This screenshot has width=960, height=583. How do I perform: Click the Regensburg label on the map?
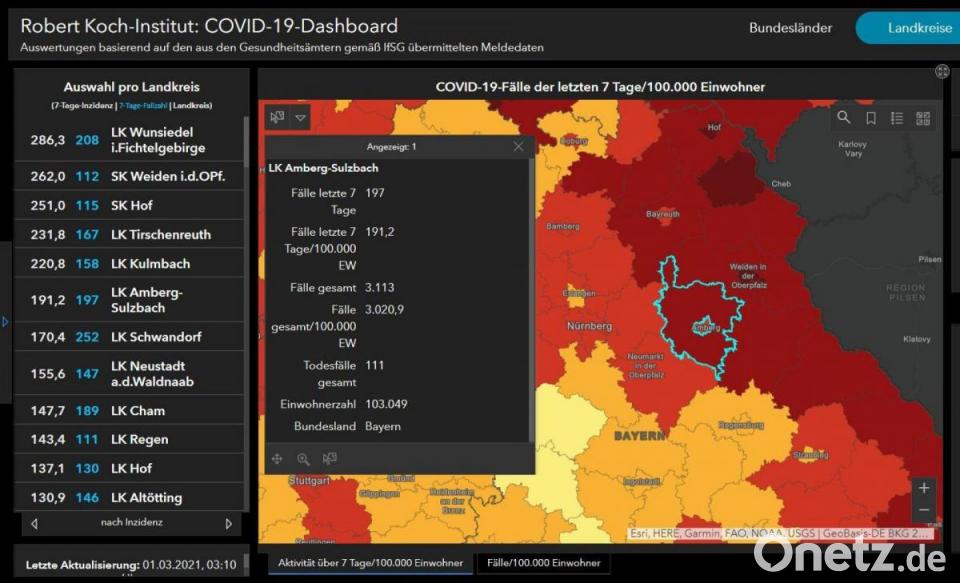coord(741,425)
